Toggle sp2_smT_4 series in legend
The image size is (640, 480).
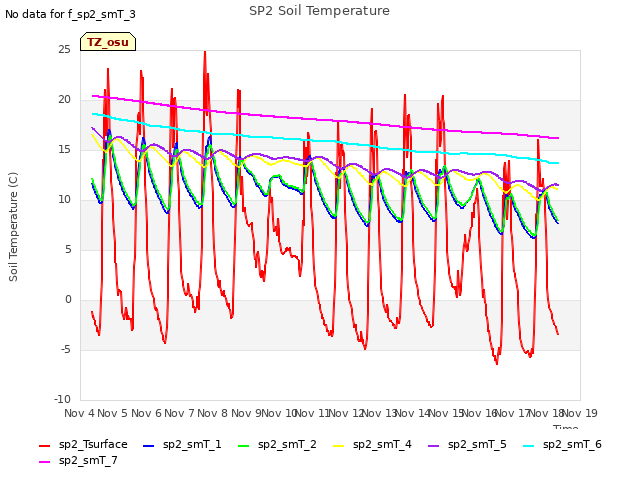coord(372,444)
